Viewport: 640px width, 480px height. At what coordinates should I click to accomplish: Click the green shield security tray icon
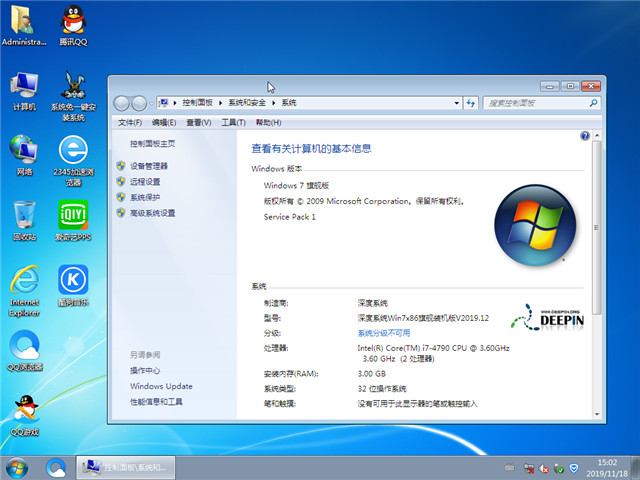[559, 469]
